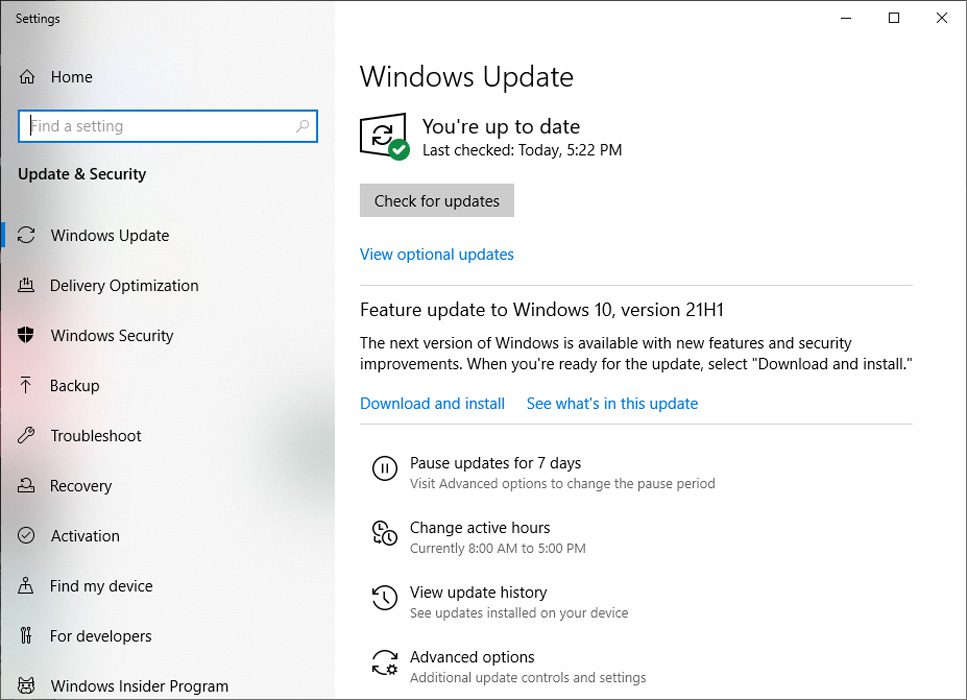This screenshot has width=967, height=700.
Task: Focus the Find a setting search box
Action: [168, 126]
